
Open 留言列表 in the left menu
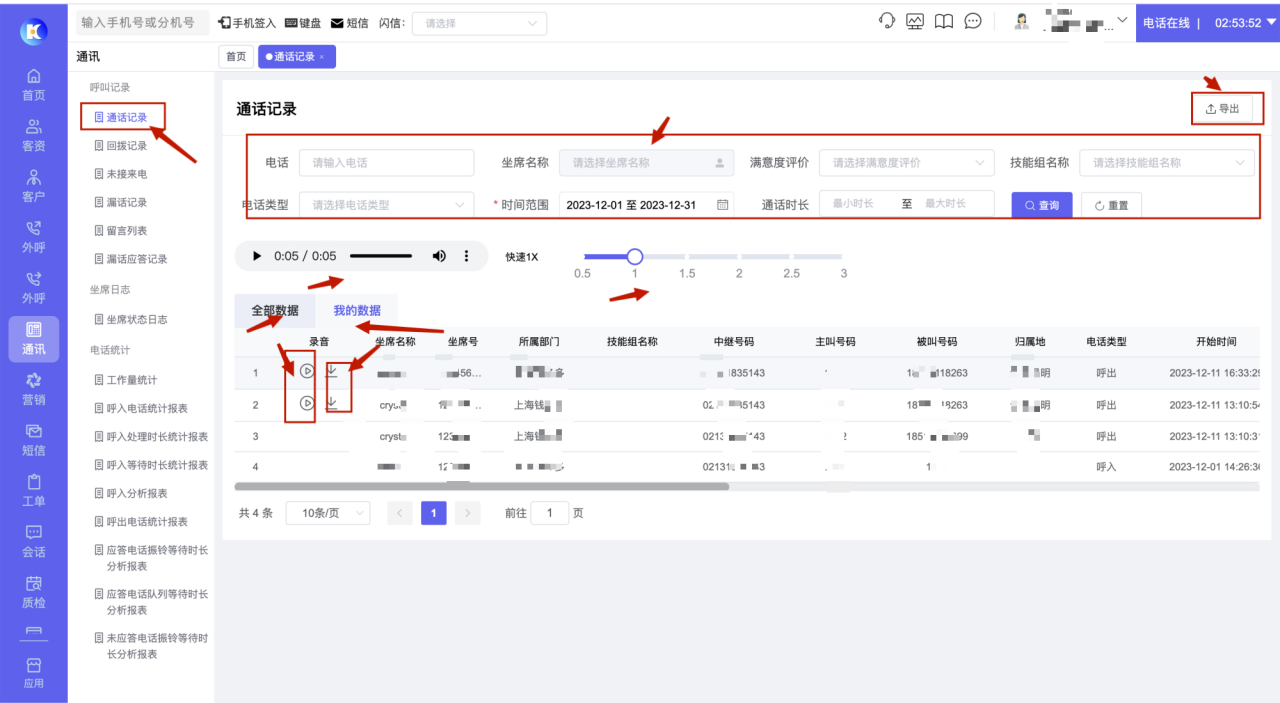(122, 231)
